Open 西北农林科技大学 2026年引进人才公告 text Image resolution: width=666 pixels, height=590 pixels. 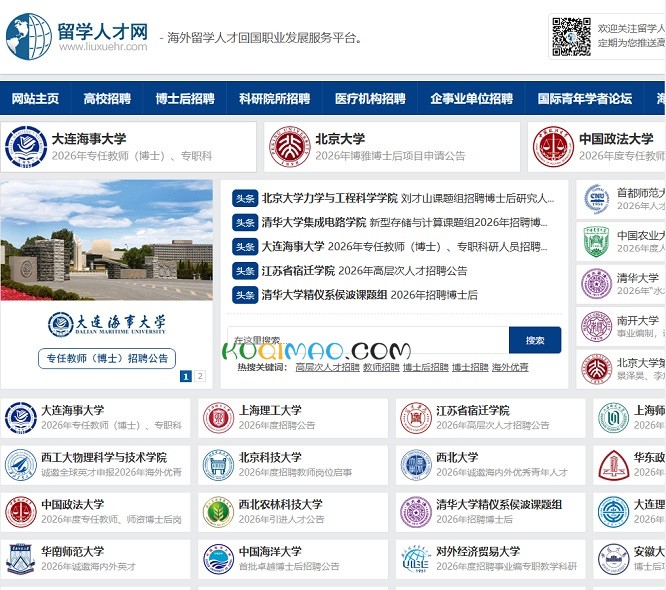pos(281,519)
